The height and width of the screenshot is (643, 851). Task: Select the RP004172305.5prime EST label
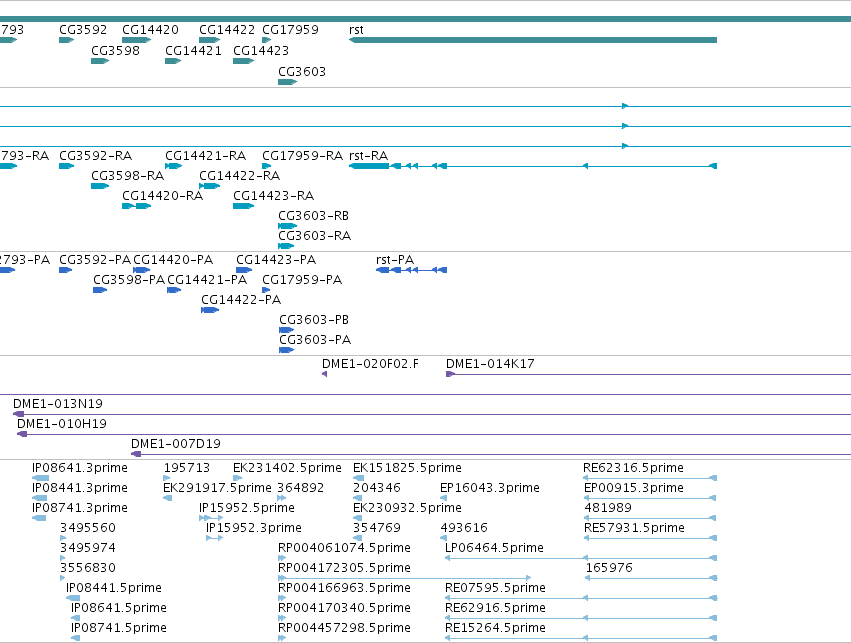(344, 569)
